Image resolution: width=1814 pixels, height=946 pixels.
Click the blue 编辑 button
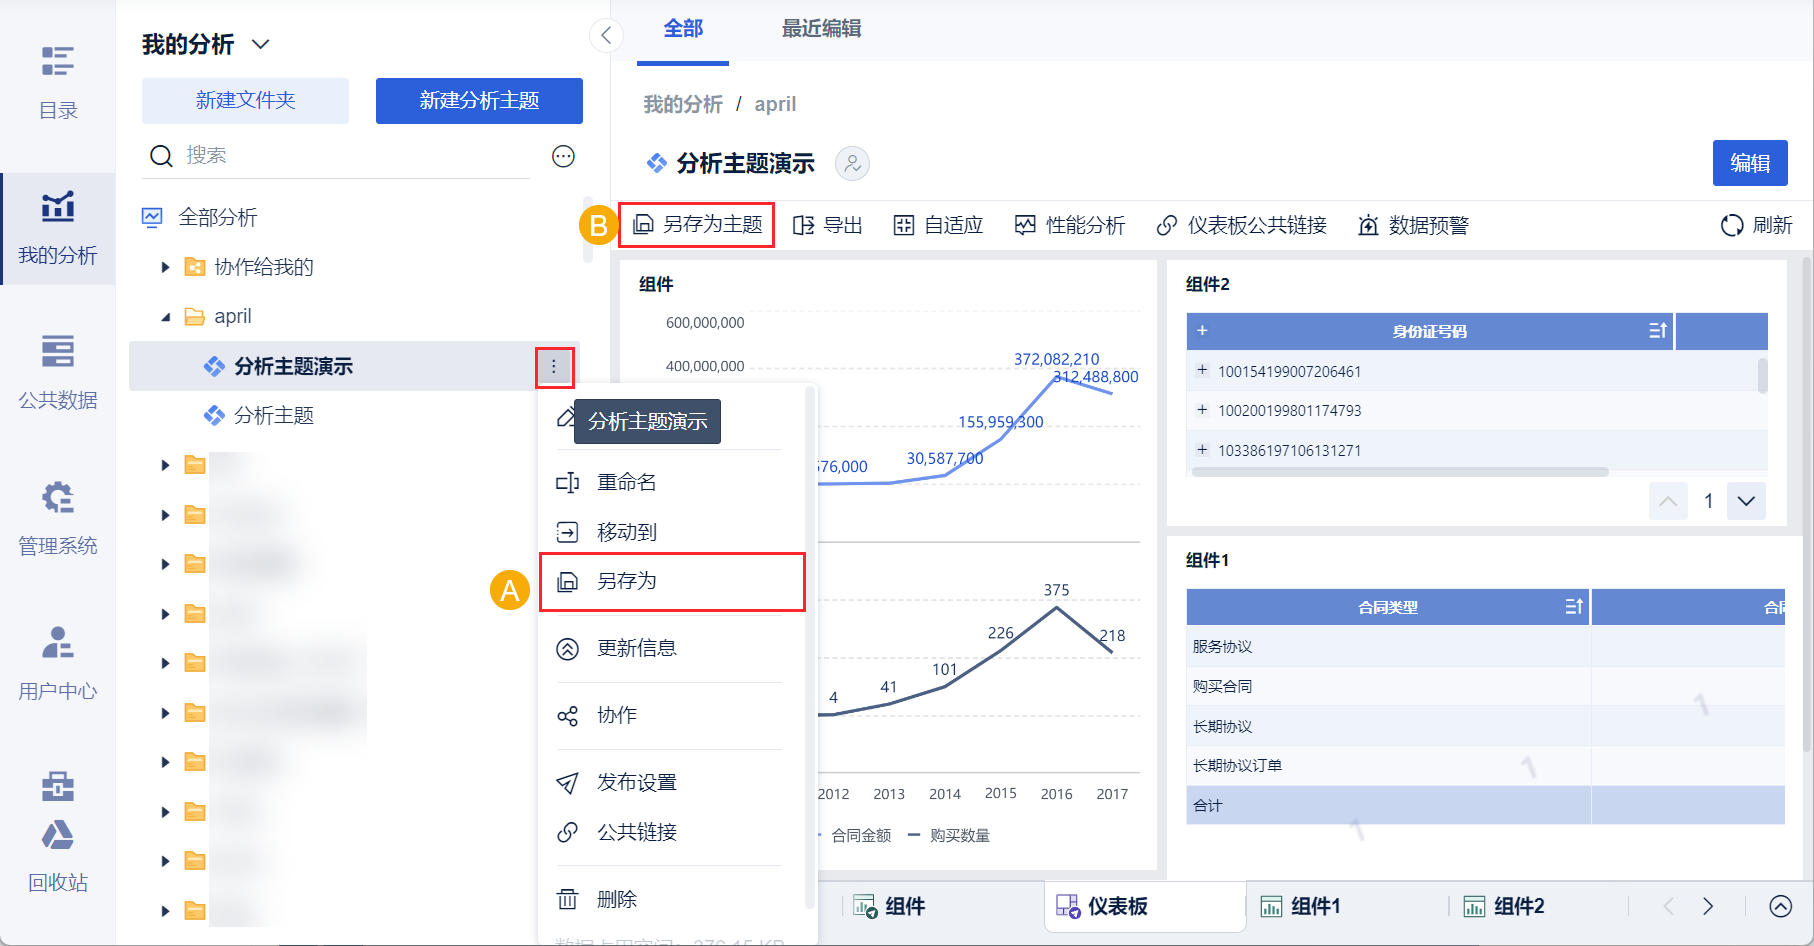point(1750,163)
